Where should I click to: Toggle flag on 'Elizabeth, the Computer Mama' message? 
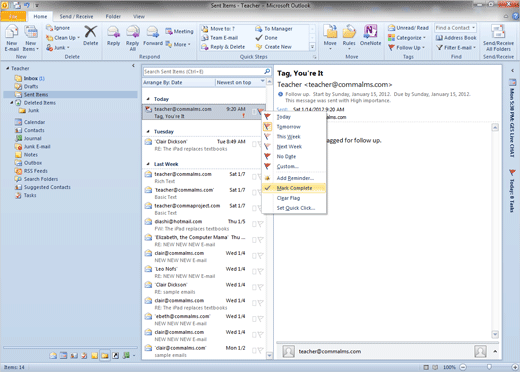(260, 240)
